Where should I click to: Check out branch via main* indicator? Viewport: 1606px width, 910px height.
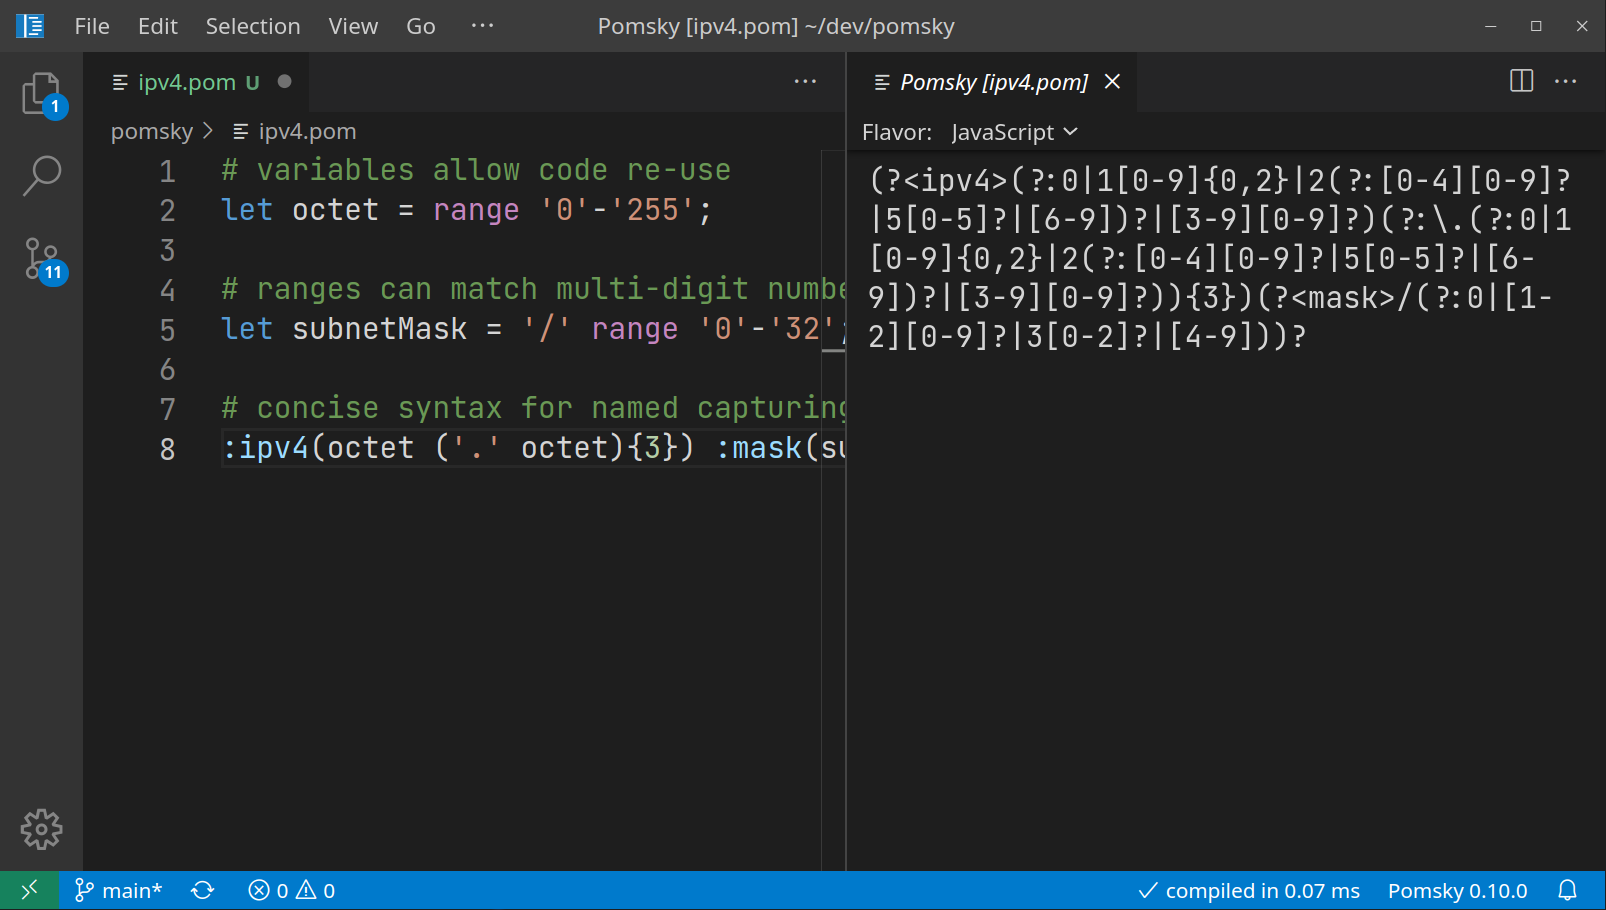point(118,890)
